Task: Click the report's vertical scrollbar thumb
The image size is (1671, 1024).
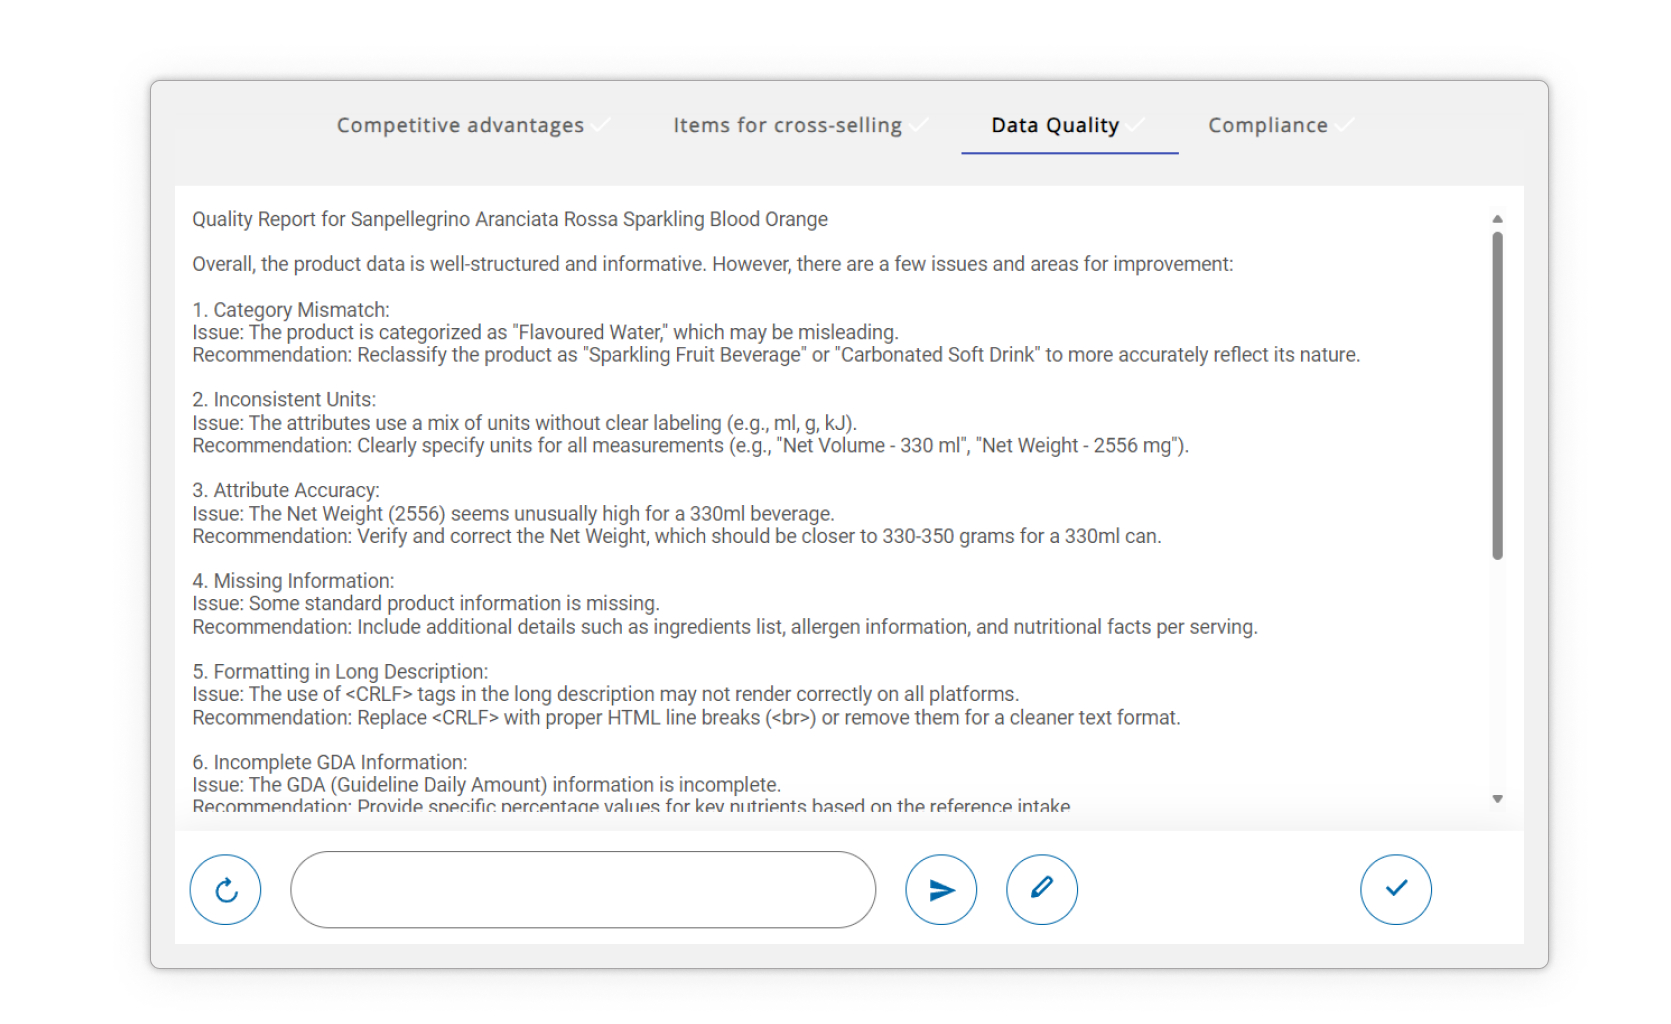Action: point(1497,395)
